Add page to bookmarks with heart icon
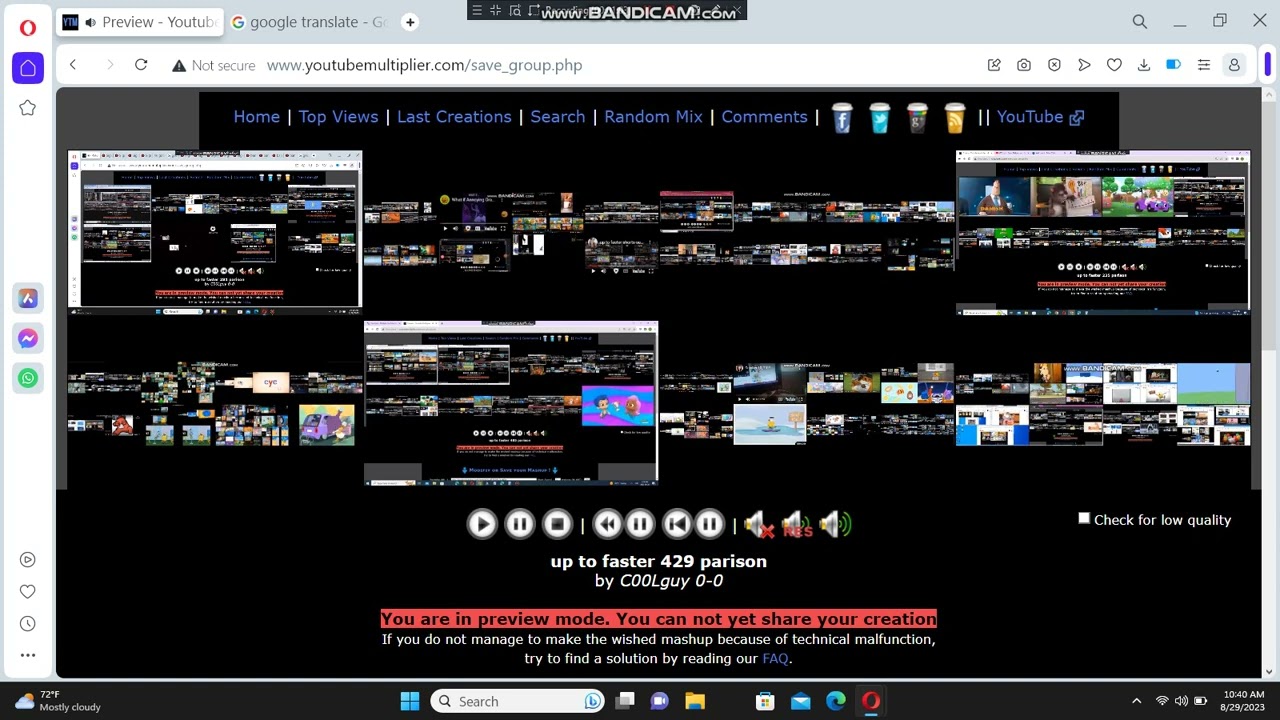 [1114, 65]
